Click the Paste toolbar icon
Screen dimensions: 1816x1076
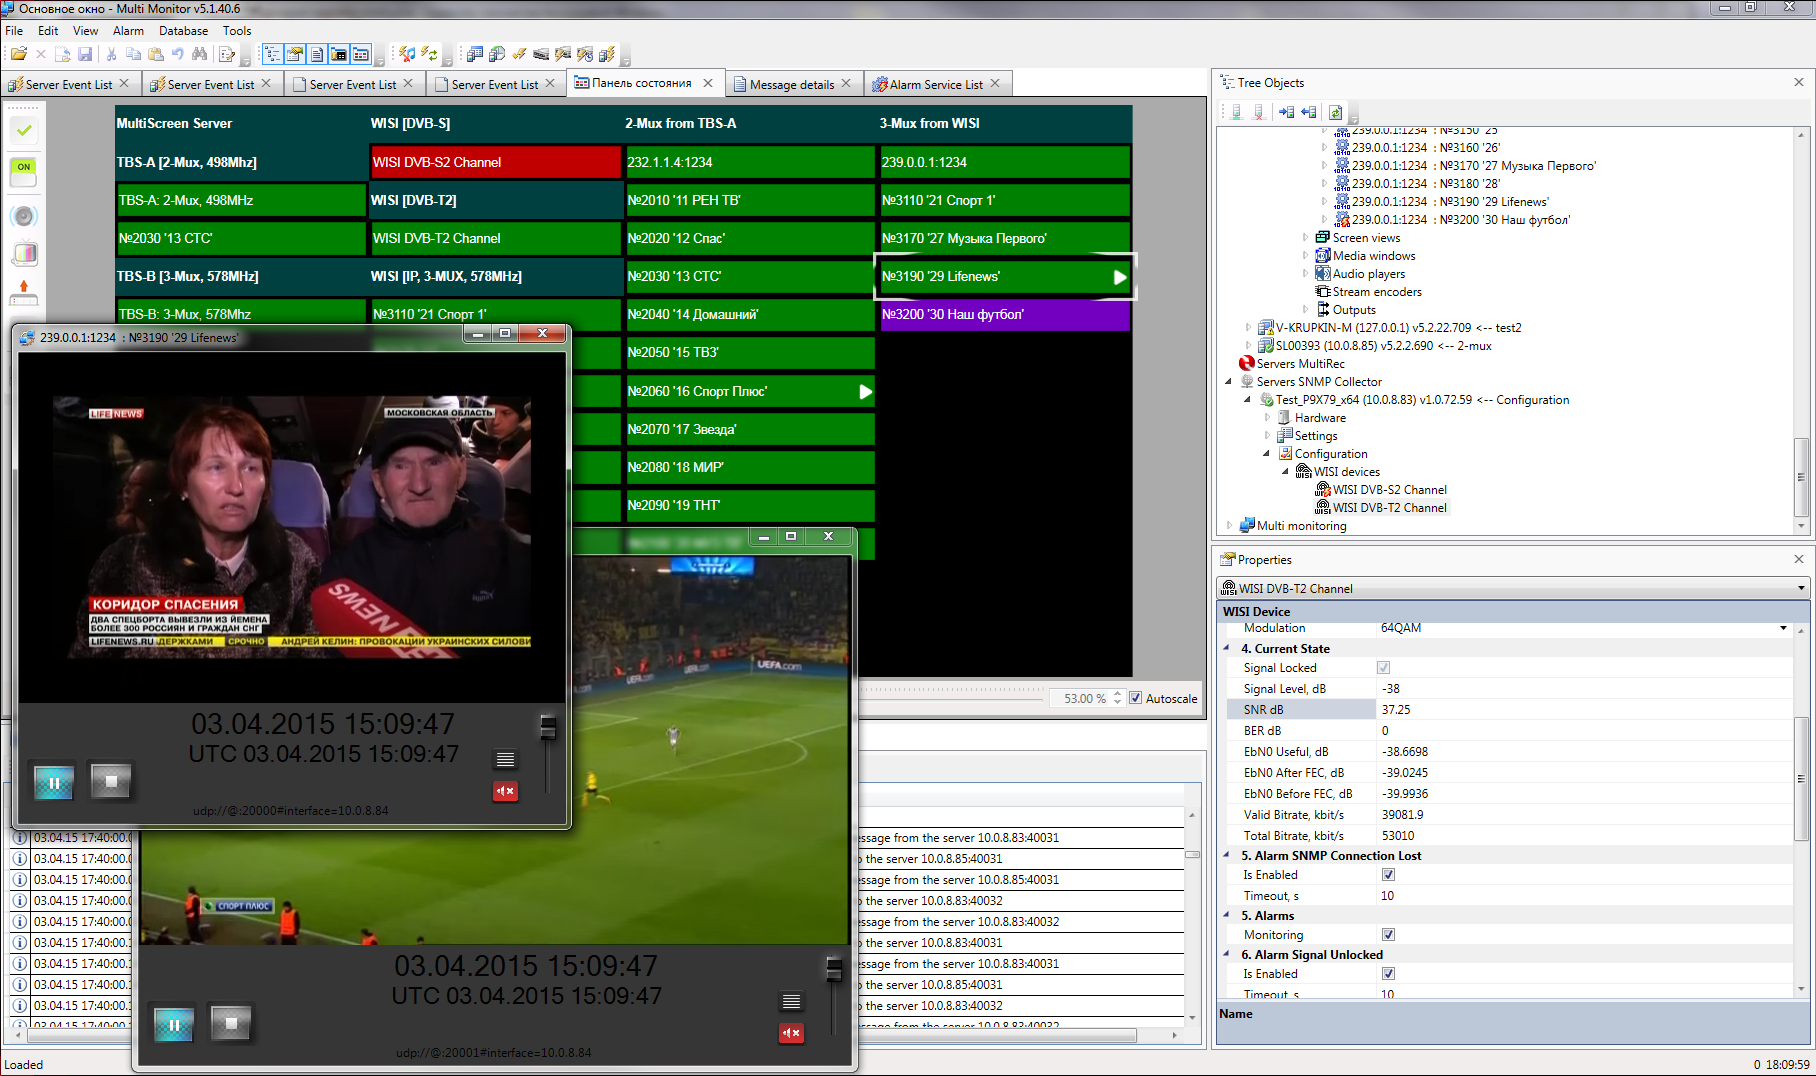[x=156, y=54]
